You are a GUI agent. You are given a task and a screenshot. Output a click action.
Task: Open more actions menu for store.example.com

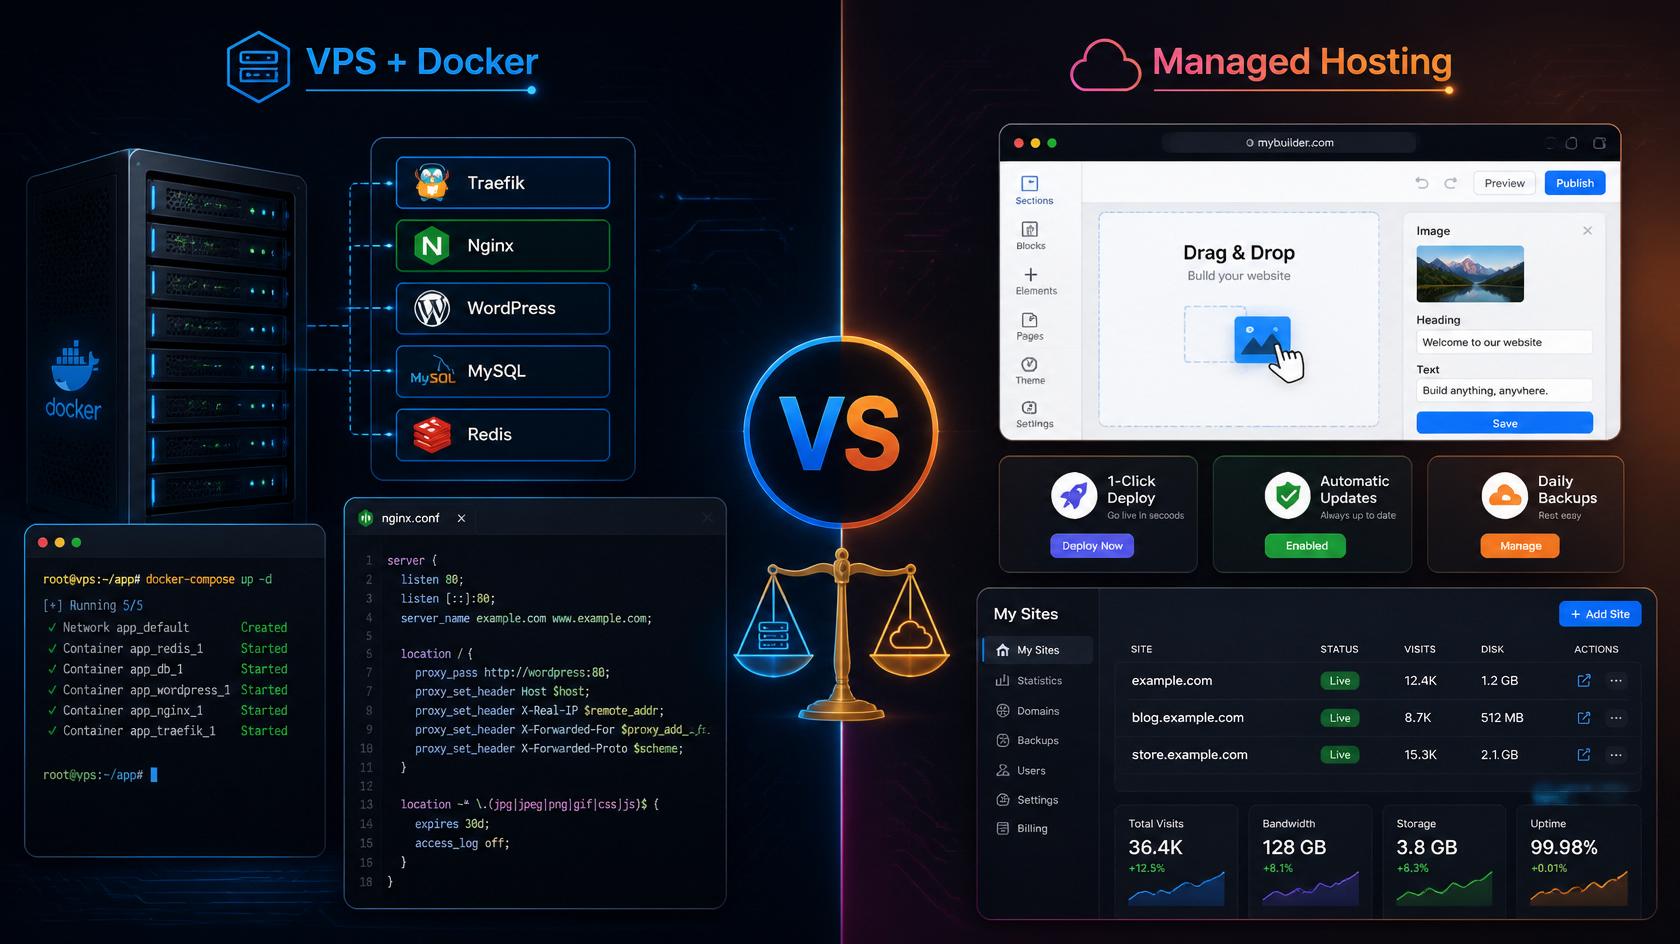pyautogui.click(x=1616, y=755)
